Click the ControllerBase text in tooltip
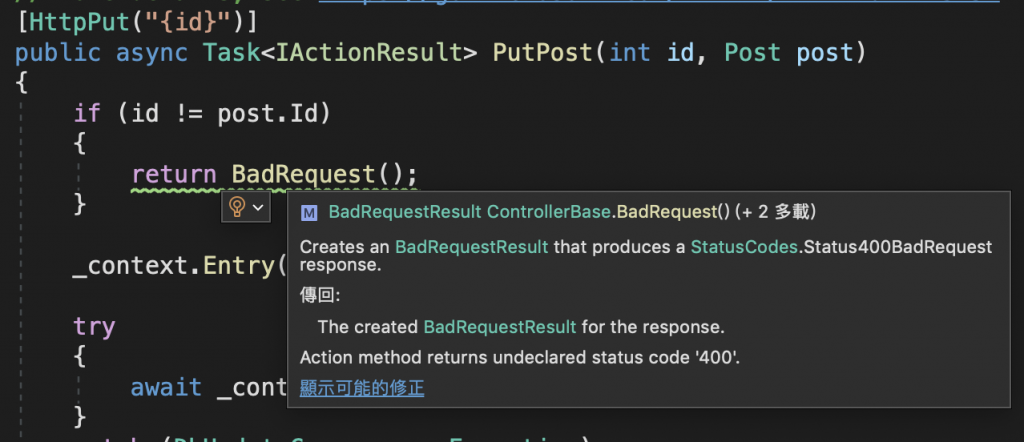The width and height of the screenshot is (1024, 442). point(549,212)
